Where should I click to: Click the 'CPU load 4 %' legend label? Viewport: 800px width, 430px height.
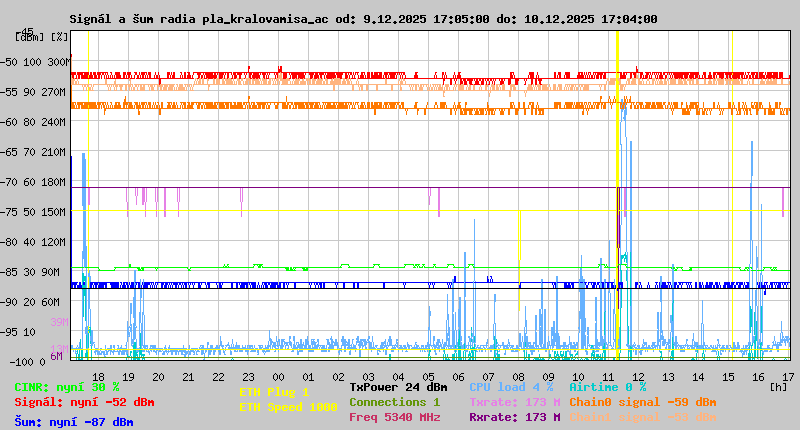pyautogui.click(x=511, y=387)
